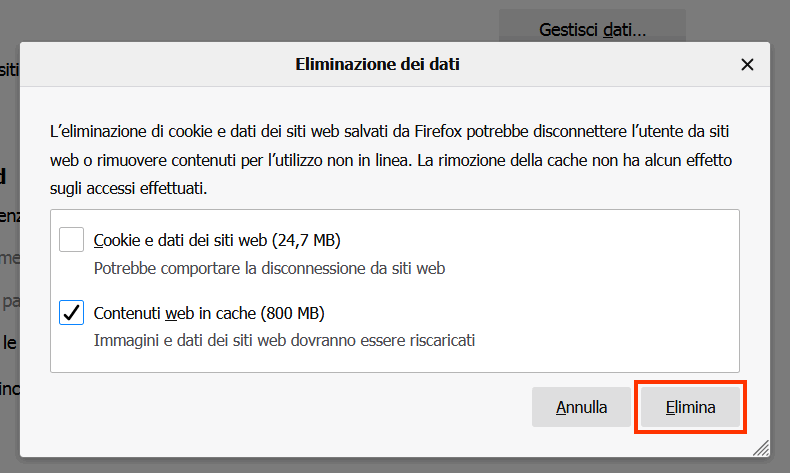Click the 'Potrebbe comportare la disconnessione' description
This screenshot has width=790, height=473.
coord(269,268)
